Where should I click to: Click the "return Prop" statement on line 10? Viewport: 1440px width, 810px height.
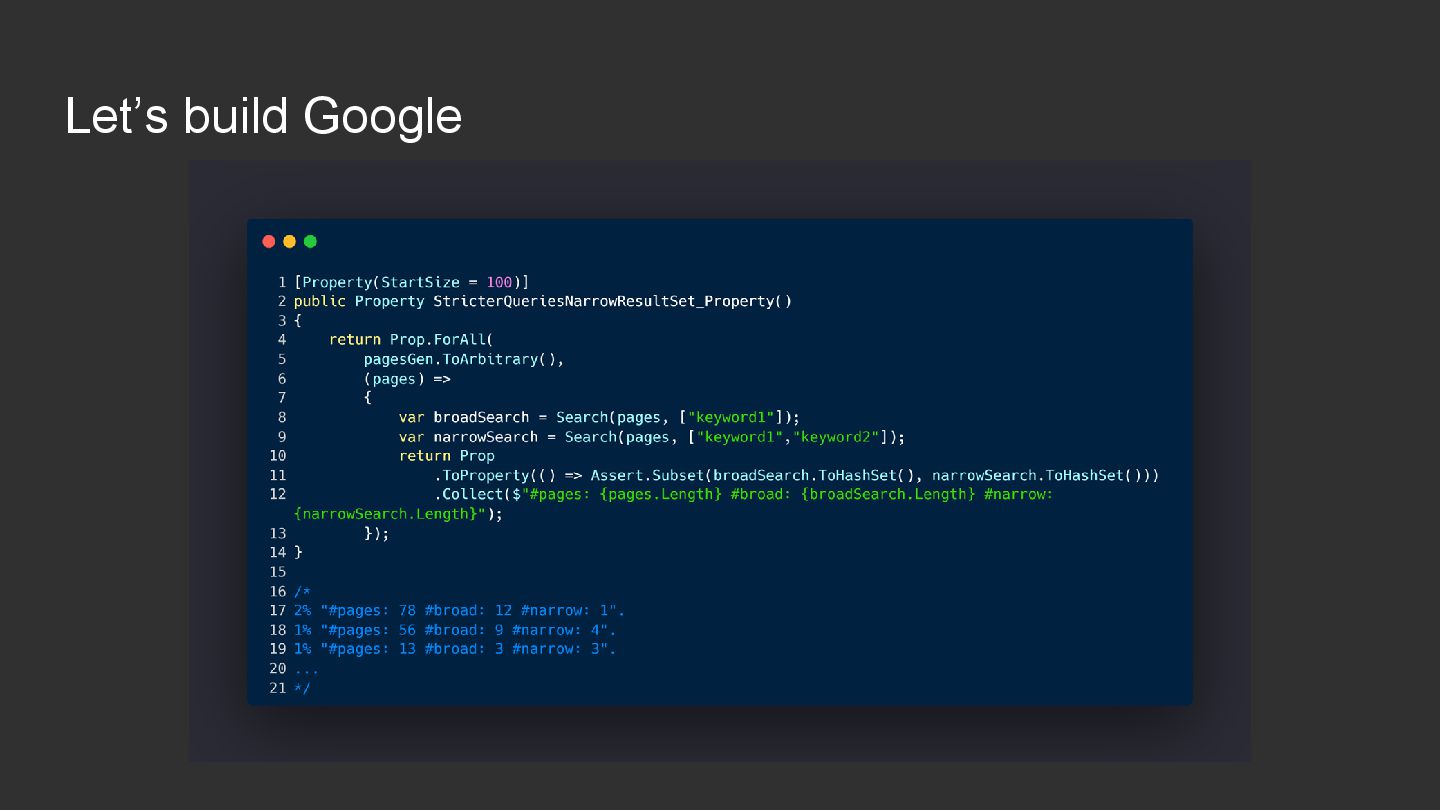tap(446, 455)
